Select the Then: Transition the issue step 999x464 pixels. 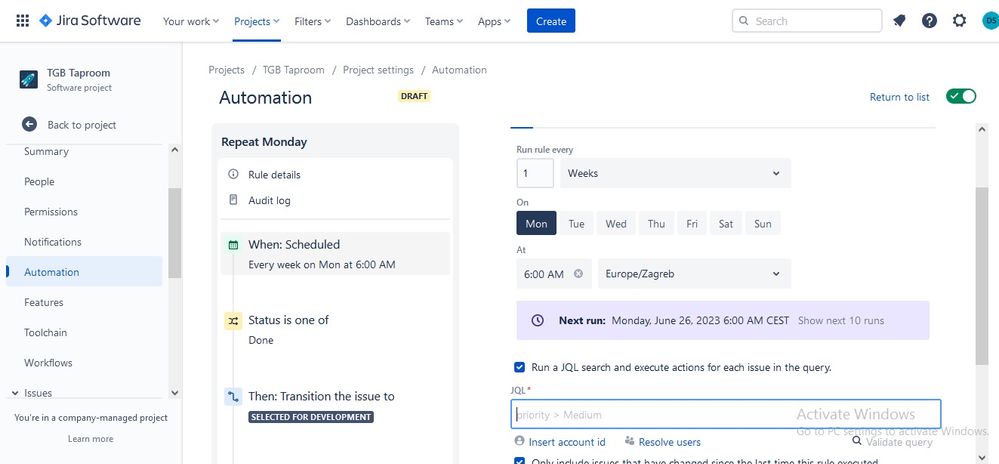(x=335, y=405)
